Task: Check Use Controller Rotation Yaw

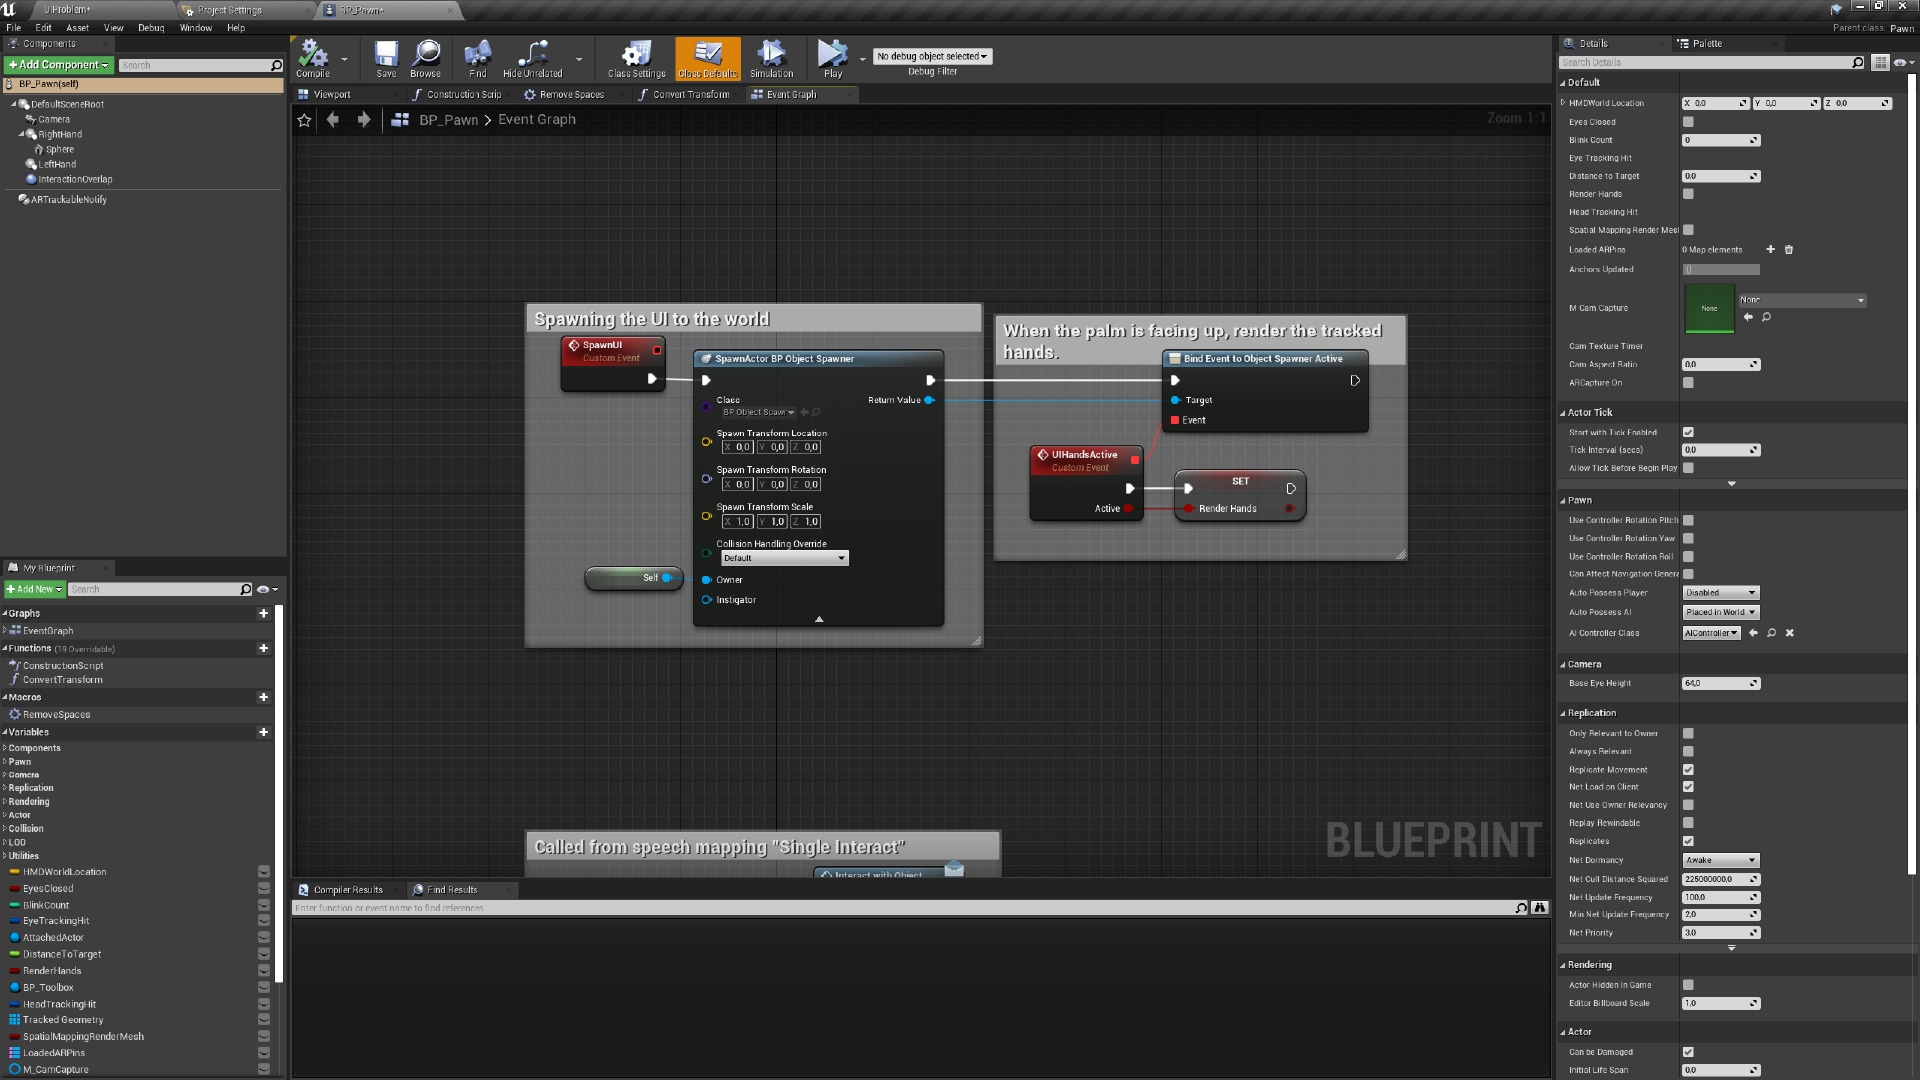Action: click(x=1688, y=538)
